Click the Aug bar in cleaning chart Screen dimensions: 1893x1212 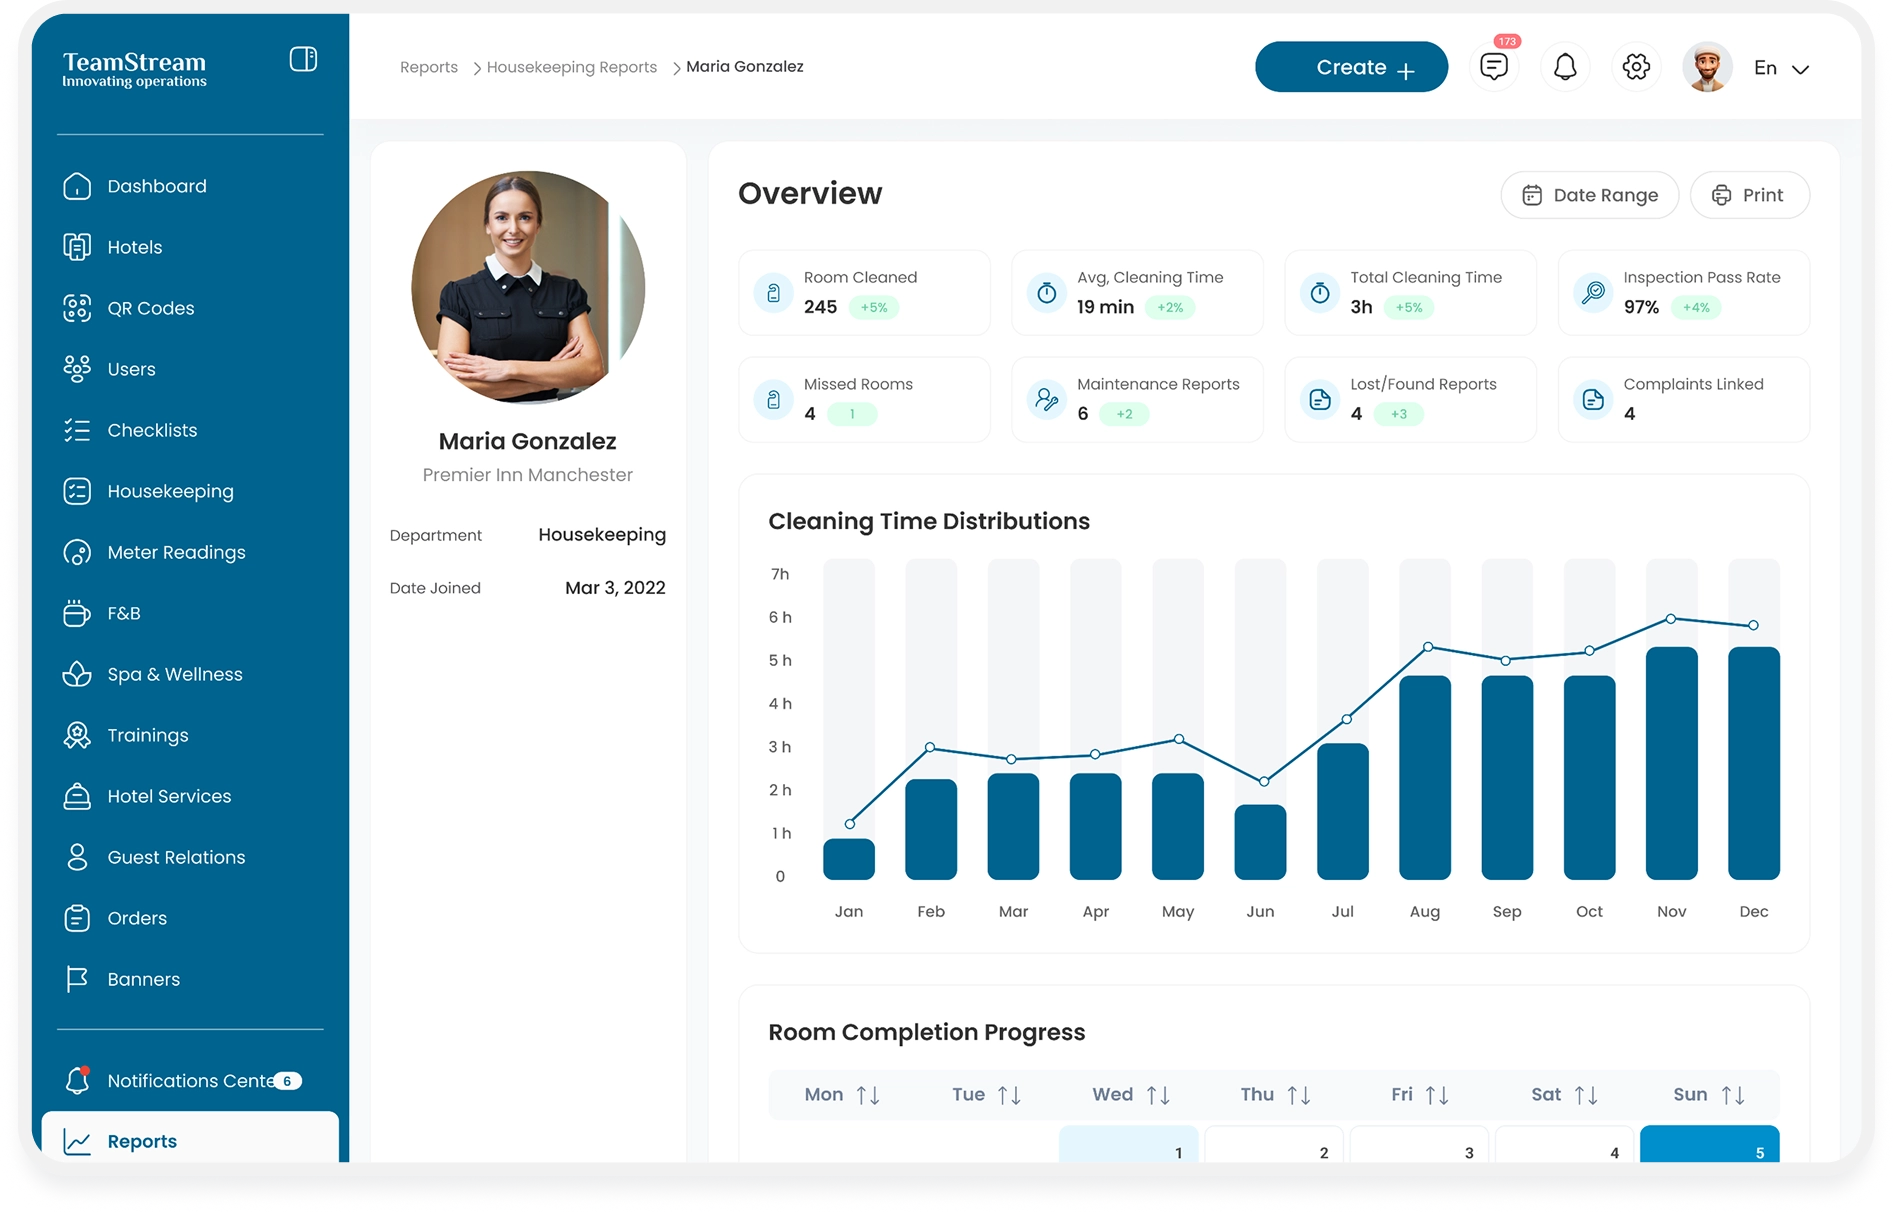1424,777
